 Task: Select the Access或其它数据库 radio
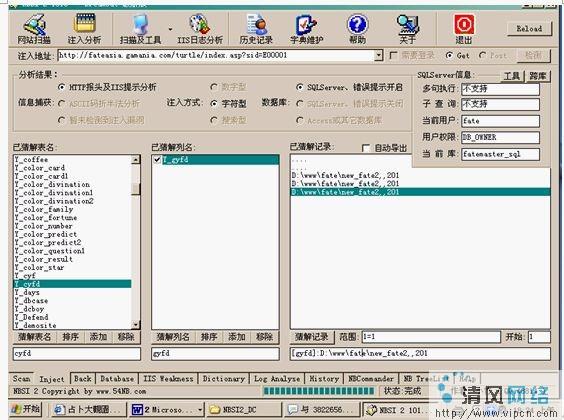(x=300, y=120)
